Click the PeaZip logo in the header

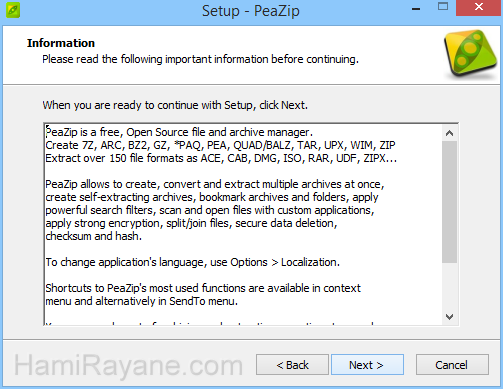[470, 53]
